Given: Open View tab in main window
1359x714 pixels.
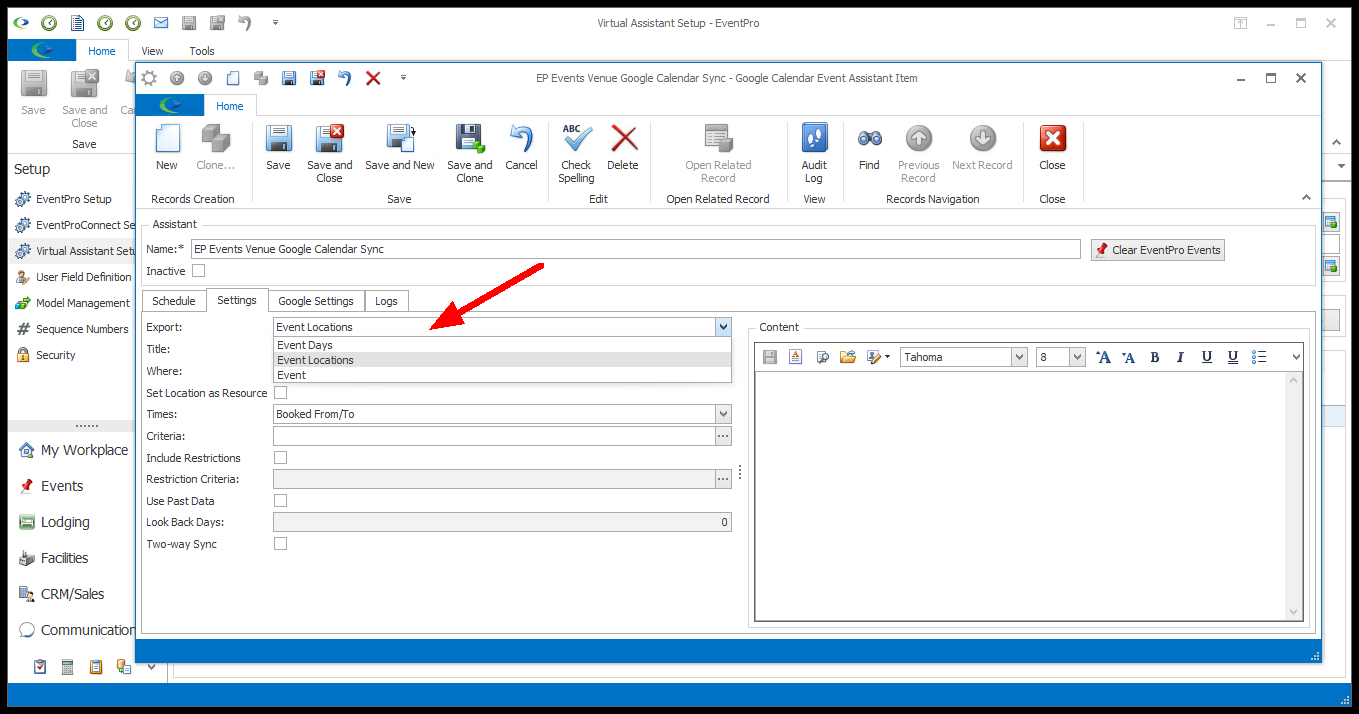Looking at the screenshot, I should click(x=152, y=51).
